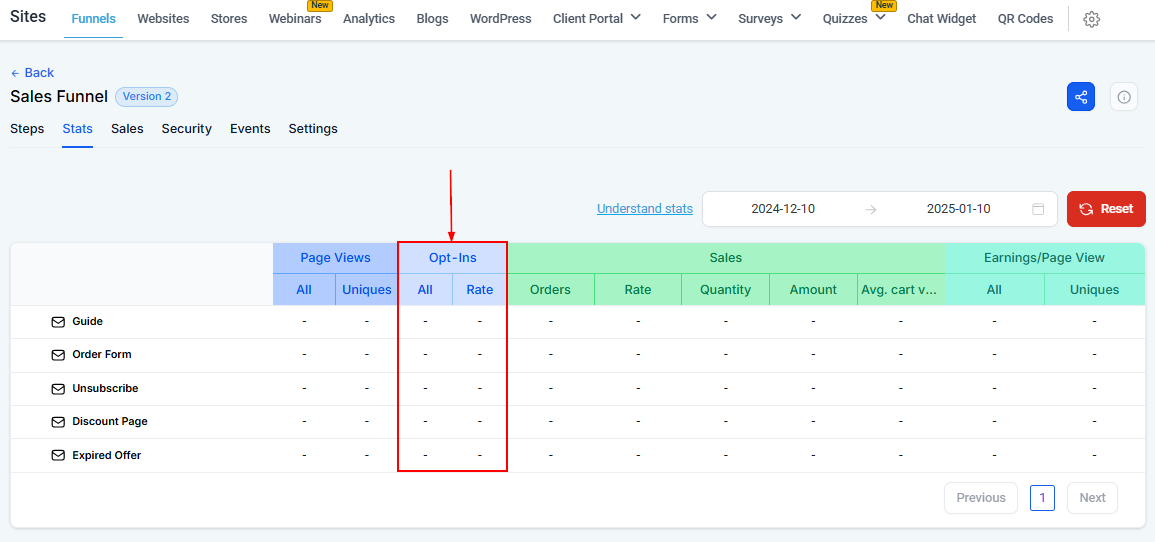Select the Expired Offer row label
Image resolution: width=1155 pixels, height=542 pixels.
107,455
